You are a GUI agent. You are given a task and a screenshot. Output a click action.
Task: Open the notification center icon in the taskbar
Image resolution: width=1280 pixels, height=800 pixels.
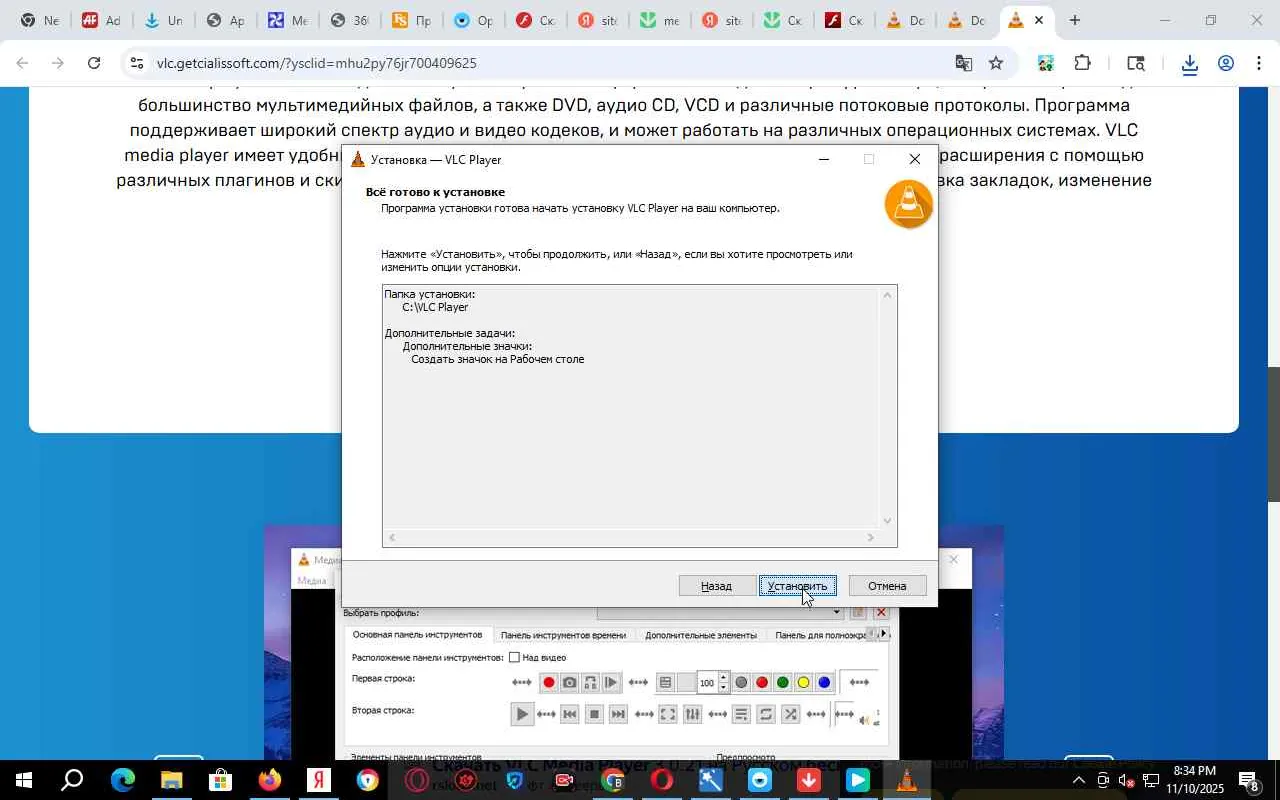pyautogui.click(x=1249, y=780)
